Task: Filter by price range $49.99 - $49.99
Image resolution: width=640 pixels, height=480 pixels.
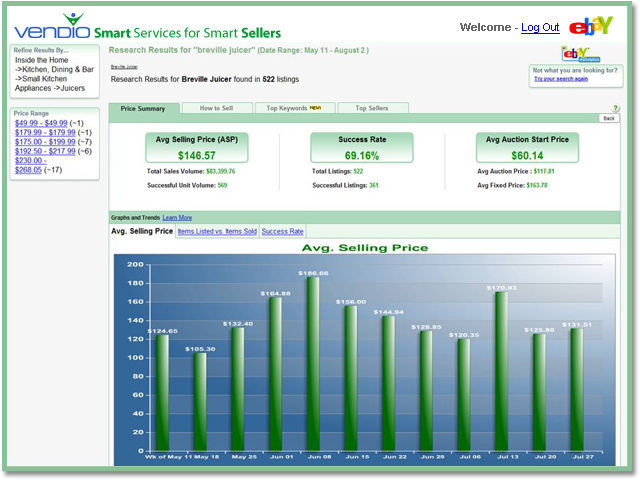Action: 41,123
